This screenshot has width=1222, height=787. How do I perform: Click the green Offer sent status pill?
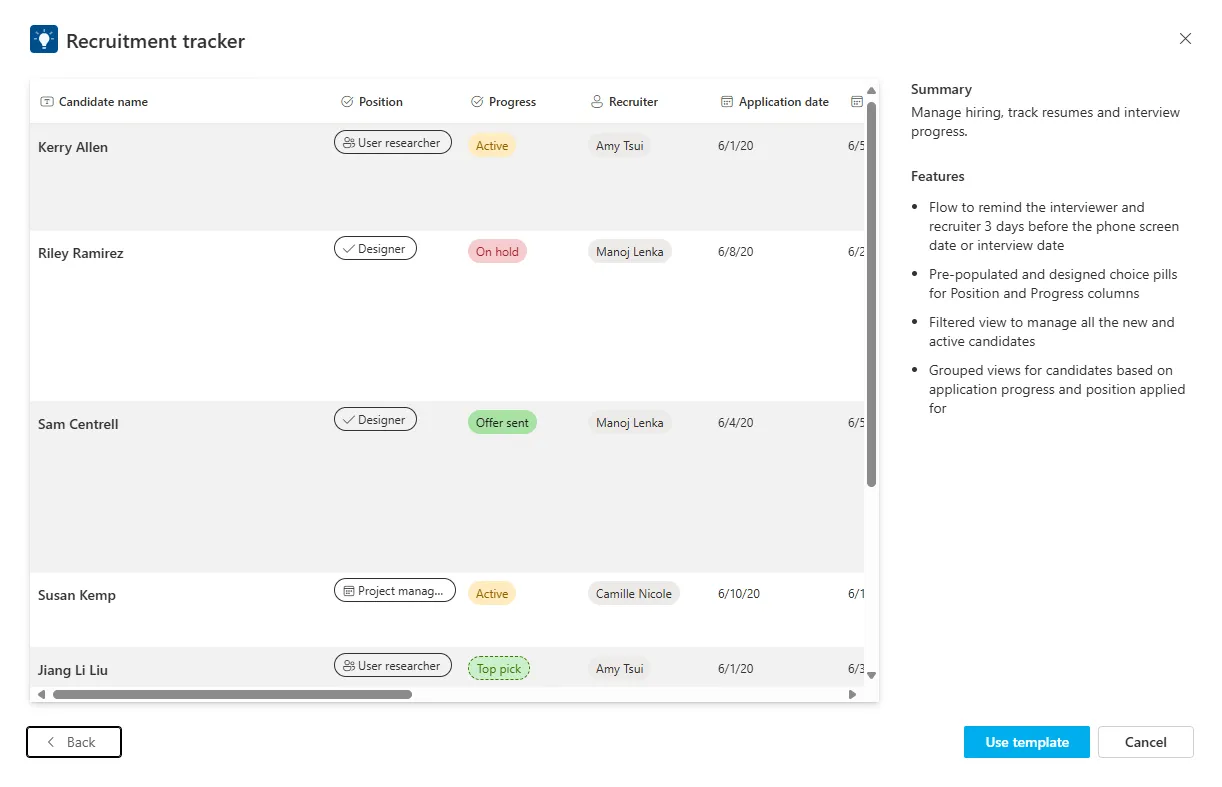pyautogui.click(x=501, y=422)
